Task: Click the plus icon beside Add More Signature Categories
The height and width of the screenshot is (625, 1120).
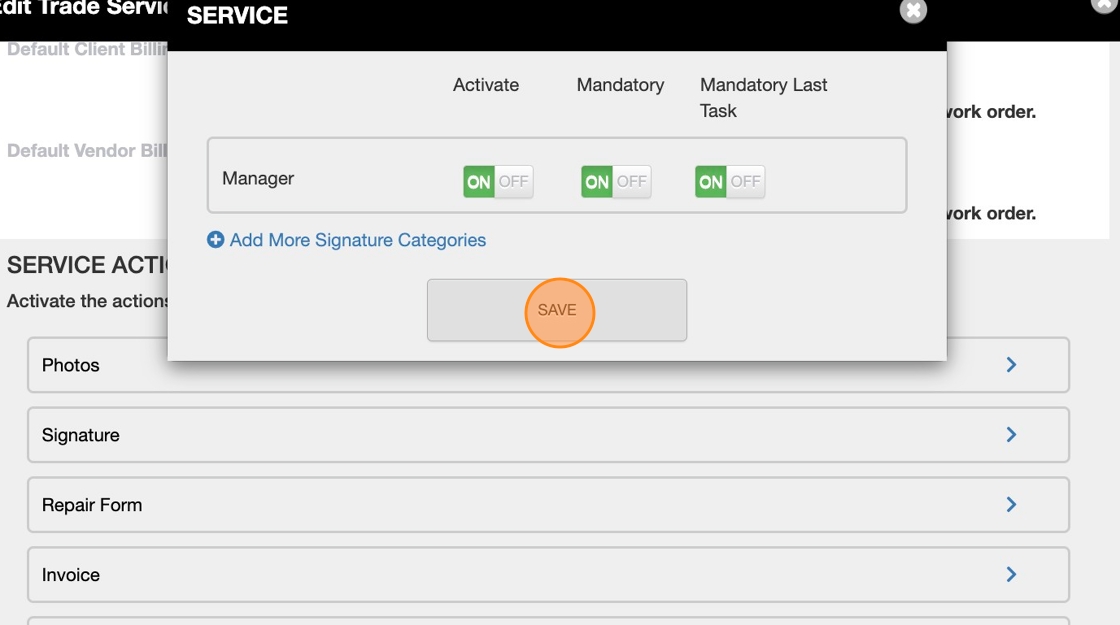Action: [215, 240]
